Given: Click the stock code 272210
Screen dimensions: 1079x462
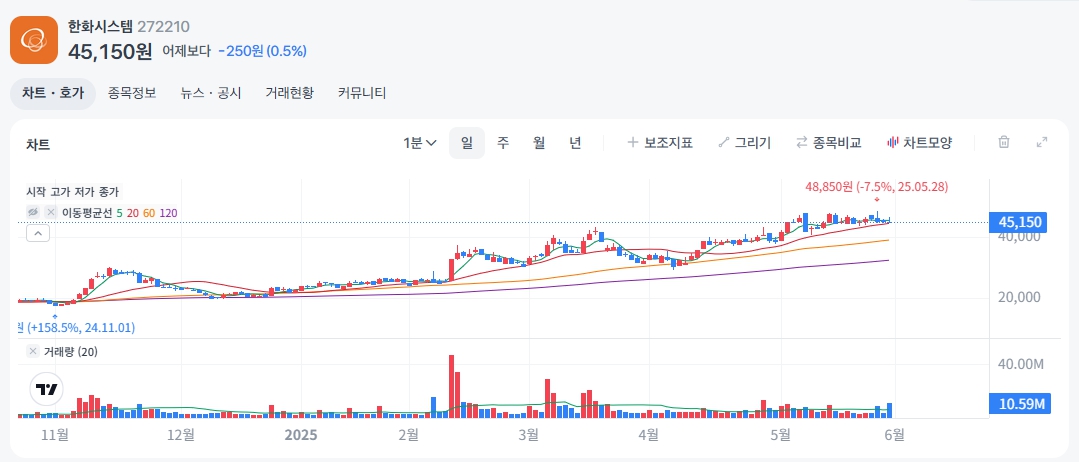Looking at the screenshot, I should coord(163,27).
